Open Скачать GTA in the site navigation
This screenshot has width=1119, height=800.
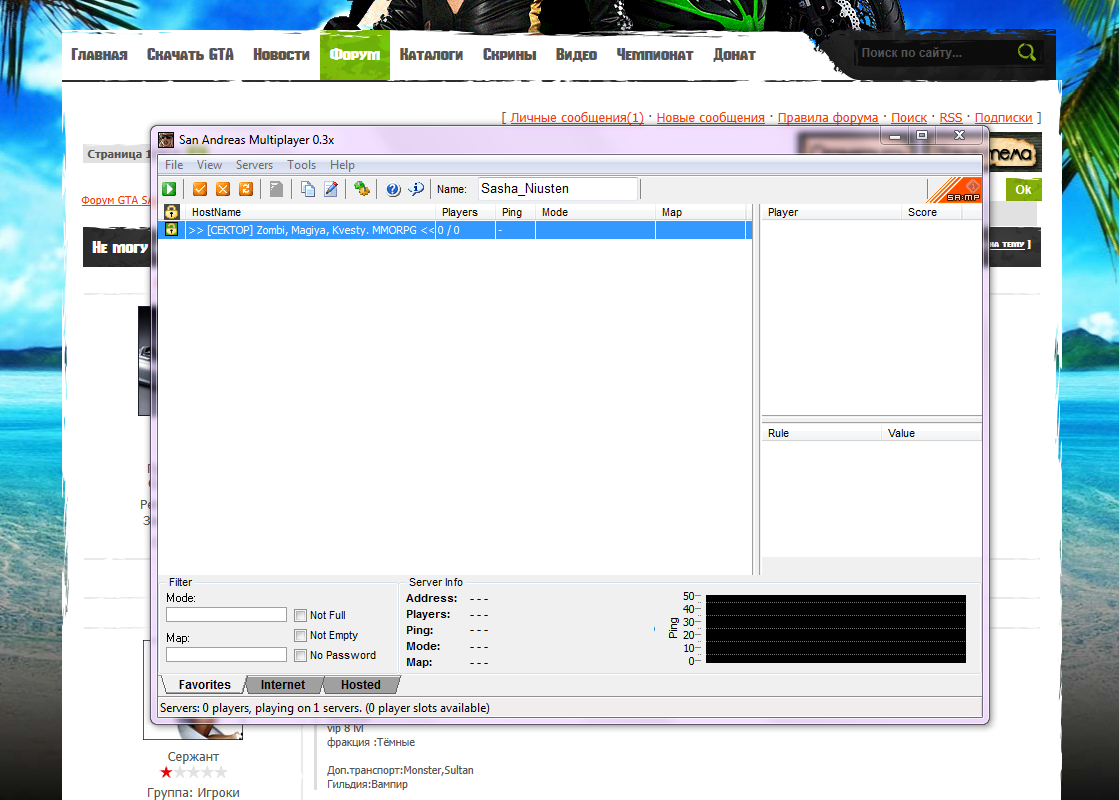(191, 55)
